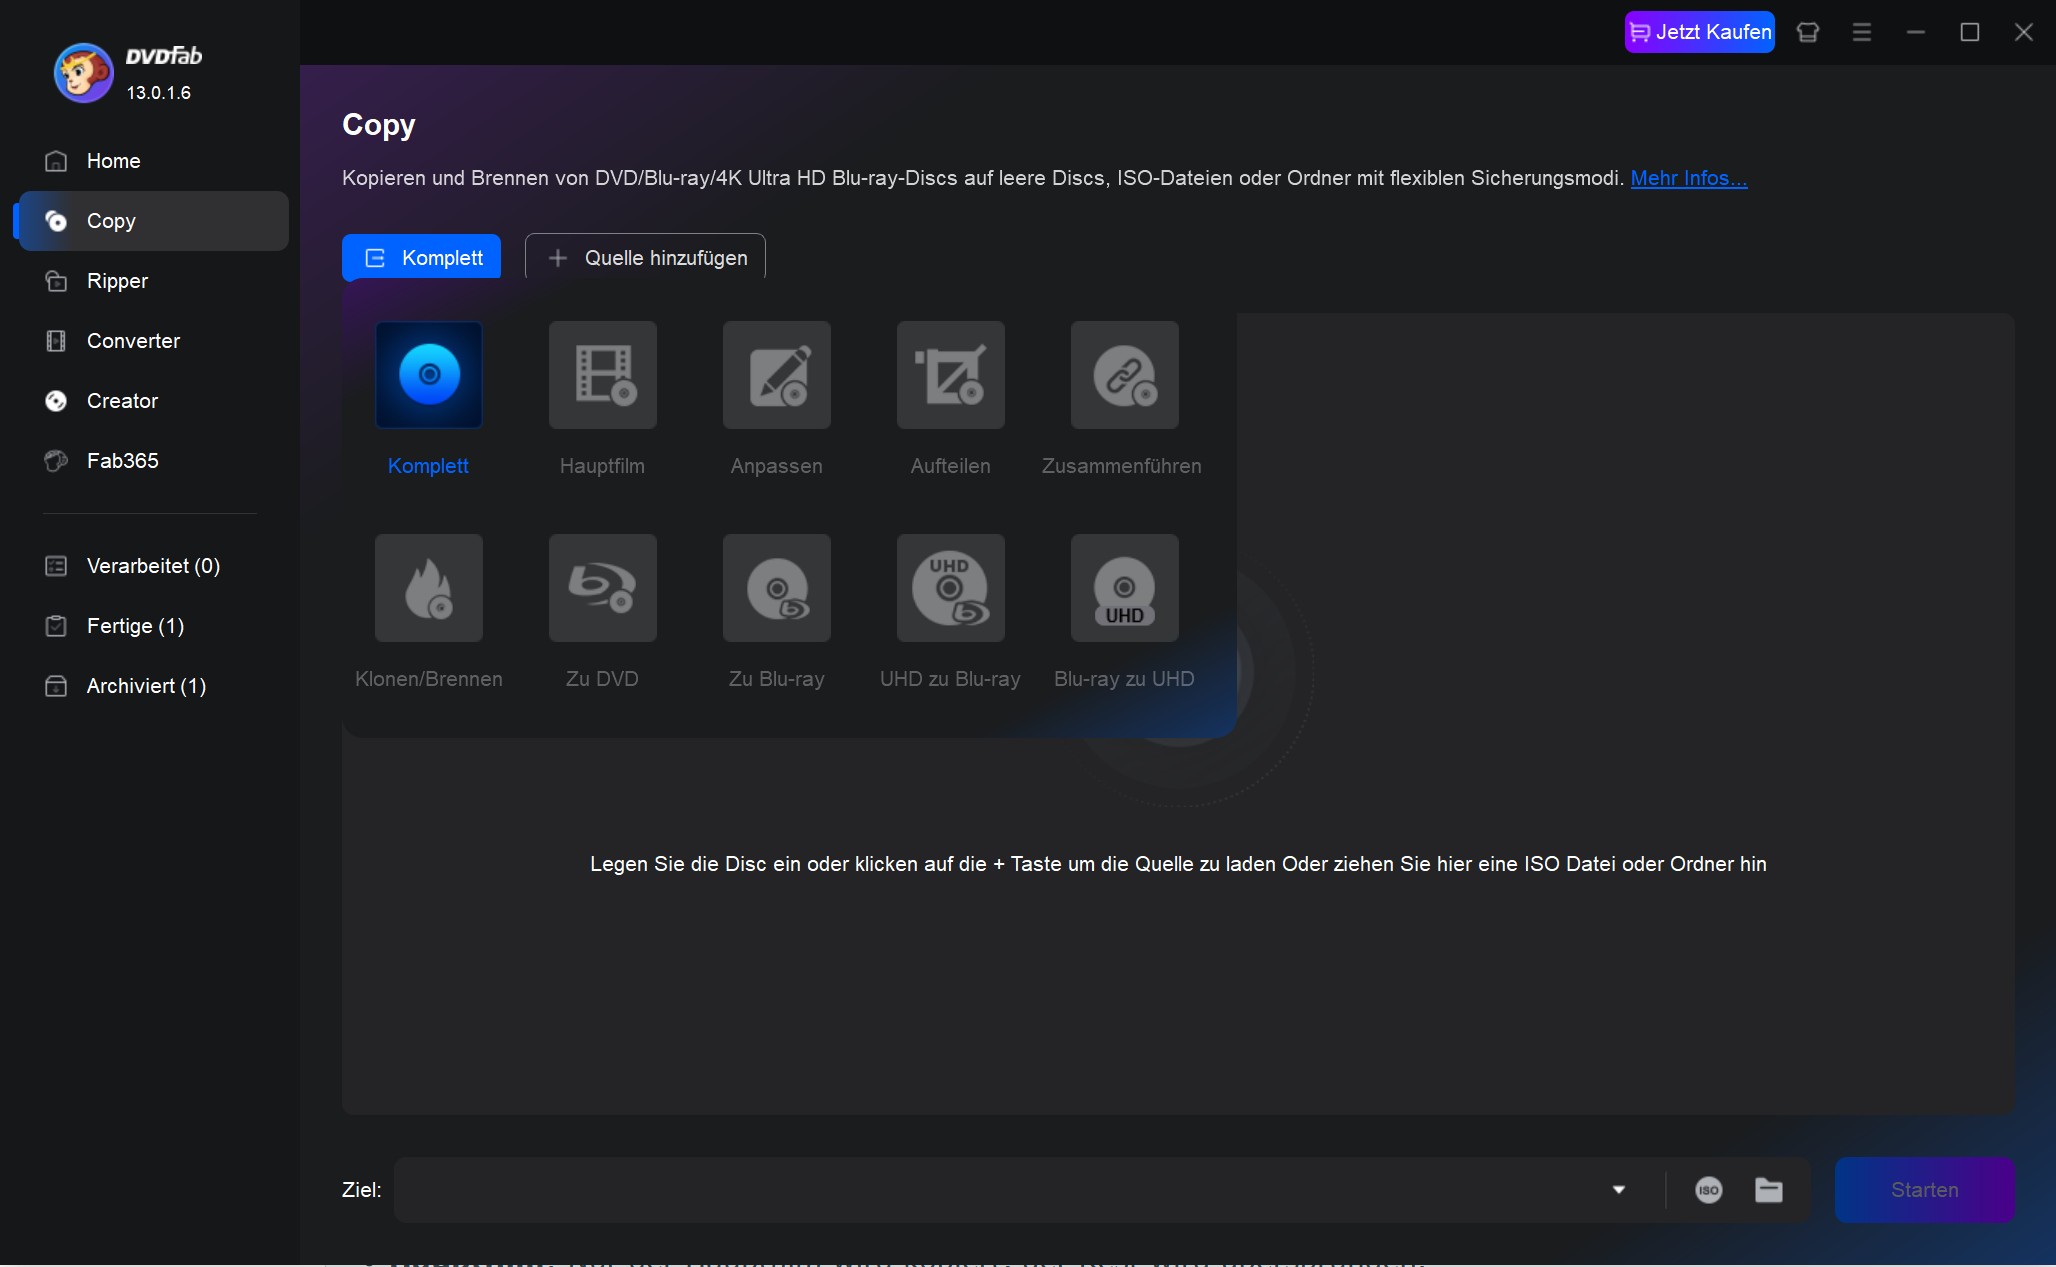Click the Mehr Infos hyperlink

tap(1689, 178)
